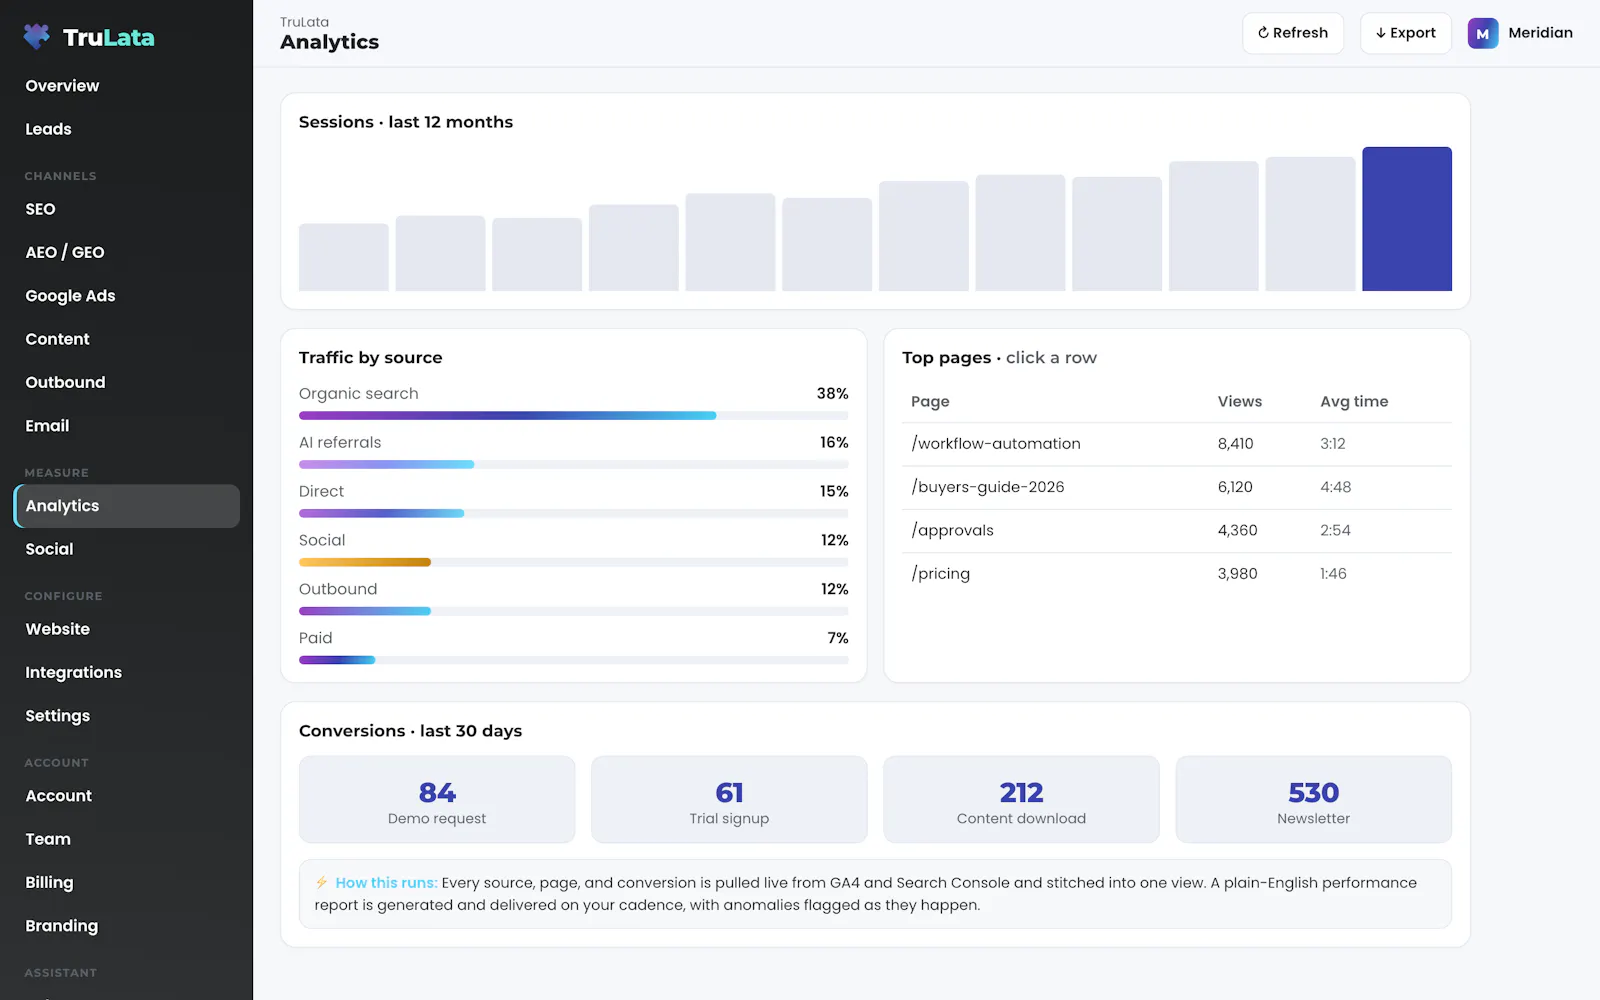The height and width of the screenshot is (1000, 1600).
Task: Open Settings in sidebar
Action: pyautogui.click(x=127, y=716)
